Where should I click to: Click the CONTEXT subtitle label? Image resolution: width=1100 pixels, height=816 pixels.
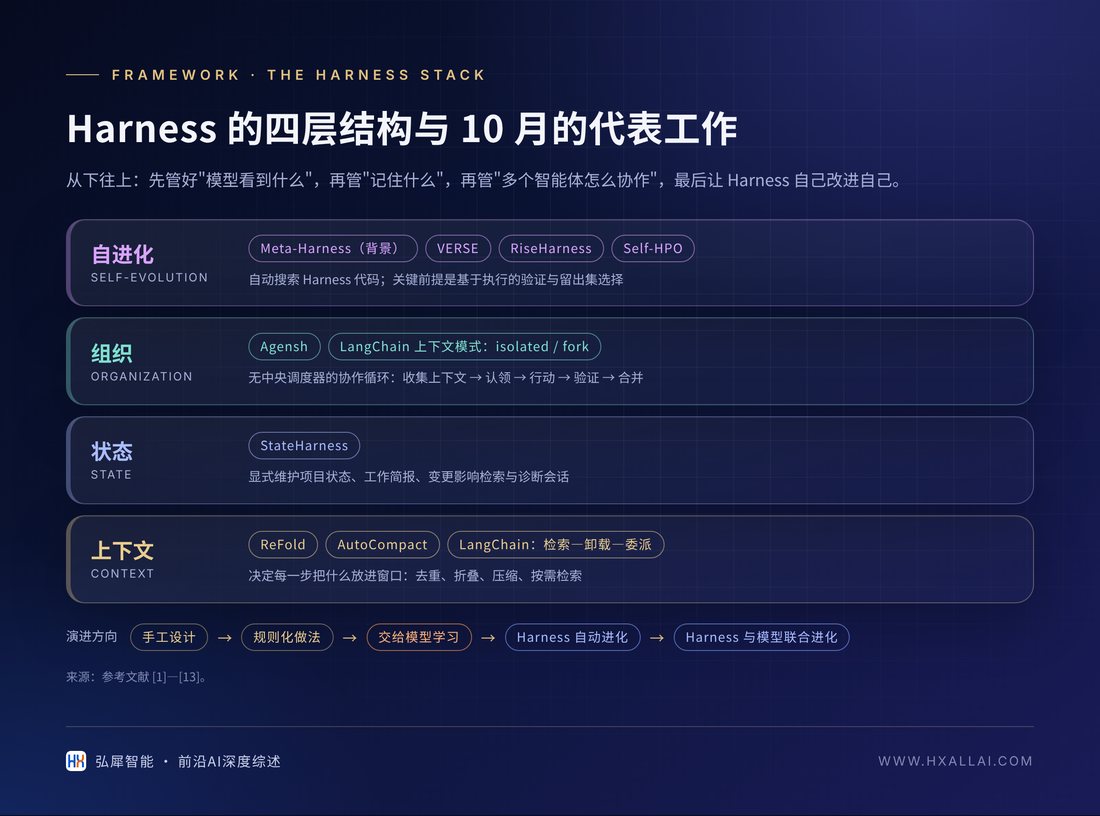(x=122, y=574)
